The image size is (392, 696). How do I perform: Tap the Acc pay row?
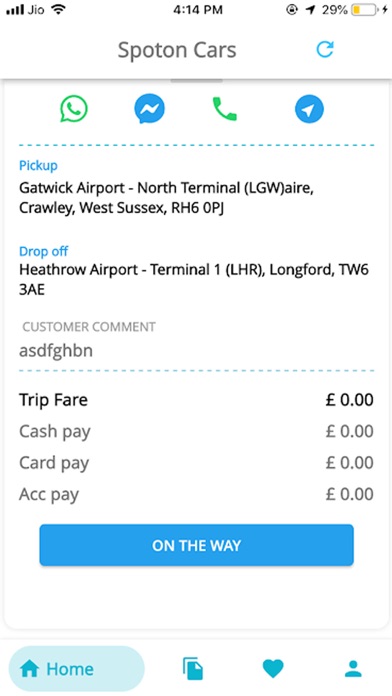pyautogui.click(x=196, y=494)
